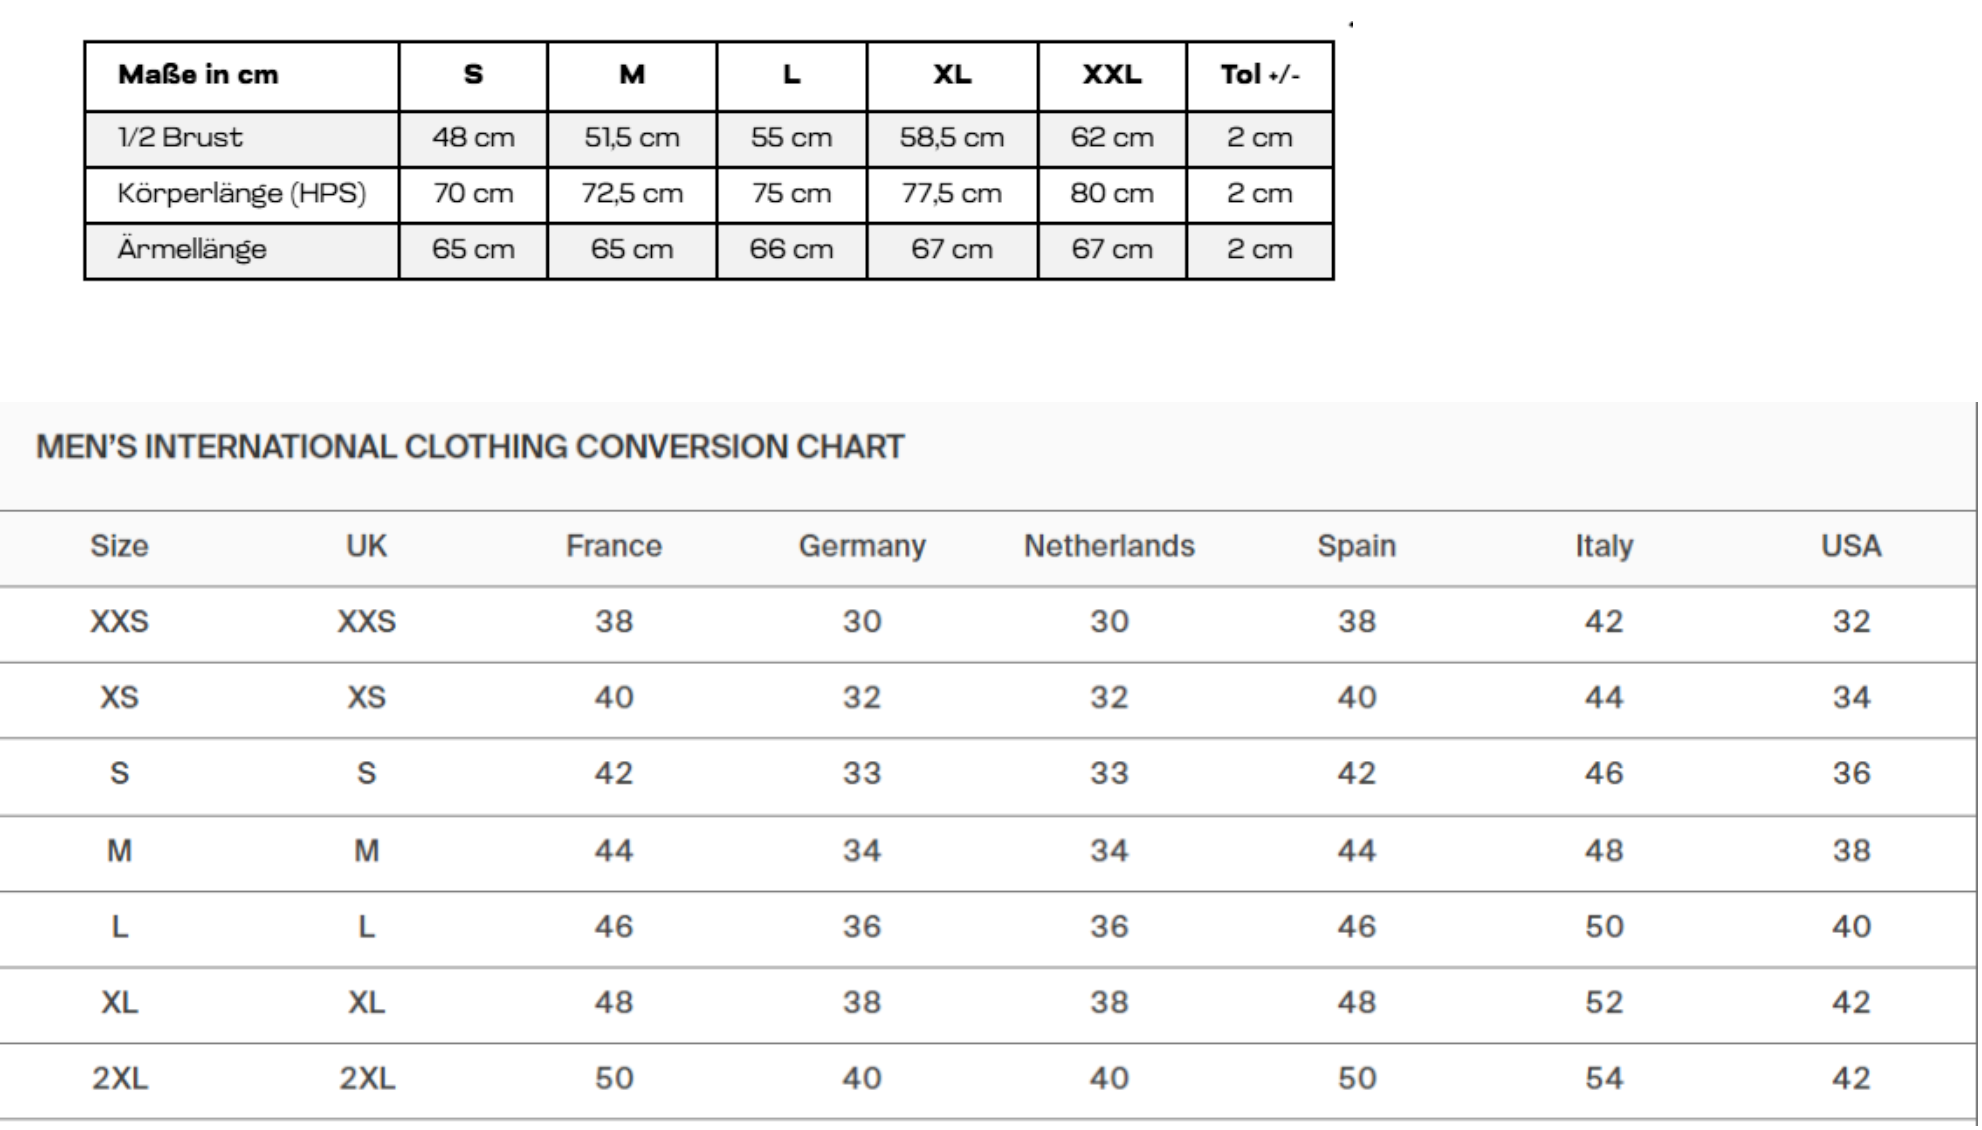1982x1130 pixels.
Task: Click Italy value 52 in XL row
Action: [1604, 1003]
